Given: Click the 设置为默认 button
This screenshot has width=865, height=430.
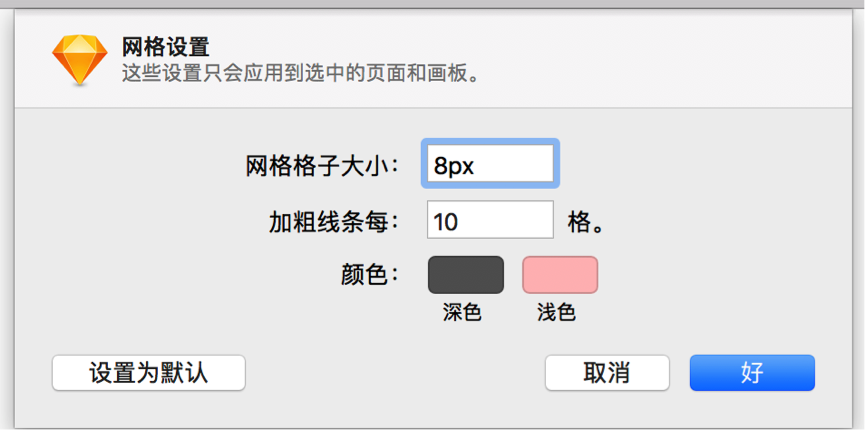Looking at the screenshot, I should pyautogui.click(x=149, y=373).
